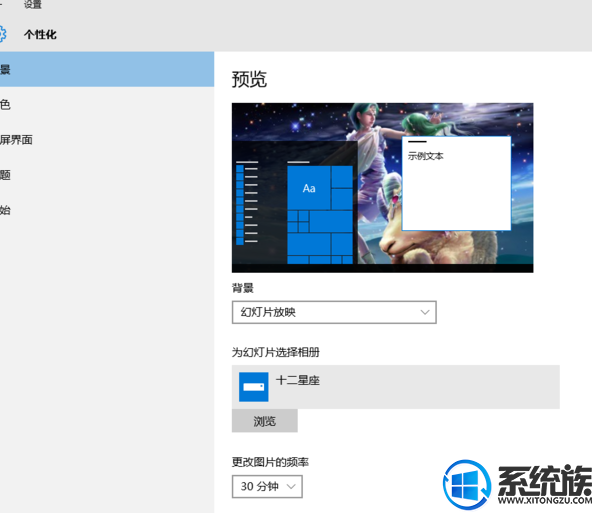The width and height of the screenshot is (592, 513).
Task: Open the 幻灯片放映 background dropdown
Action: pyautogui.click(x=334, y=312)
